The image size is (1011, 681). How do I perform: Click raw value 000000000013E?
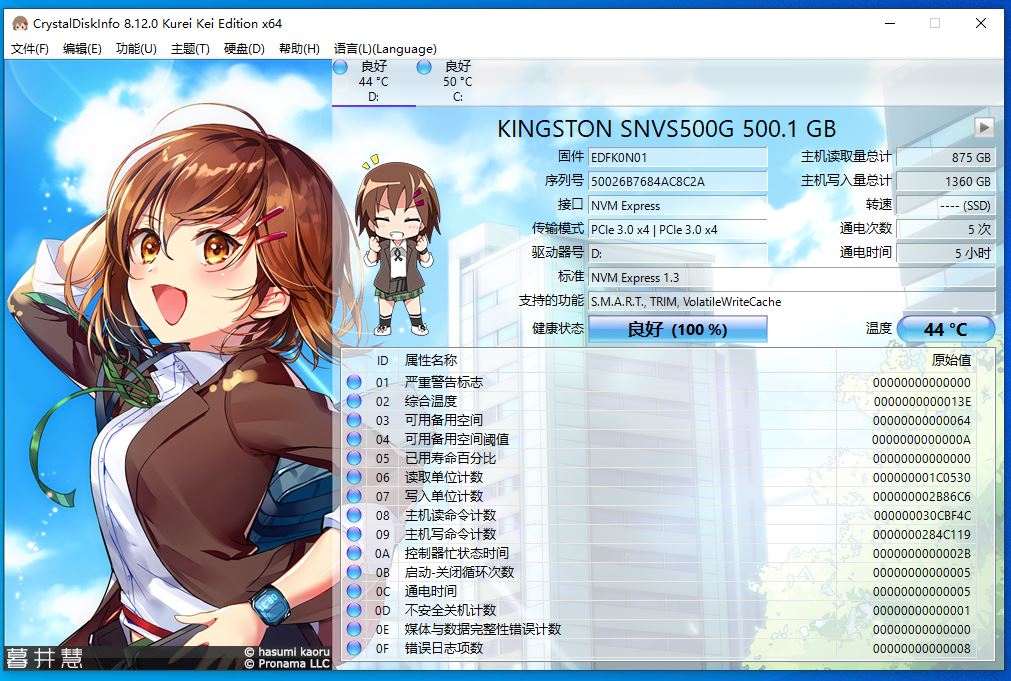click(922, 401)
